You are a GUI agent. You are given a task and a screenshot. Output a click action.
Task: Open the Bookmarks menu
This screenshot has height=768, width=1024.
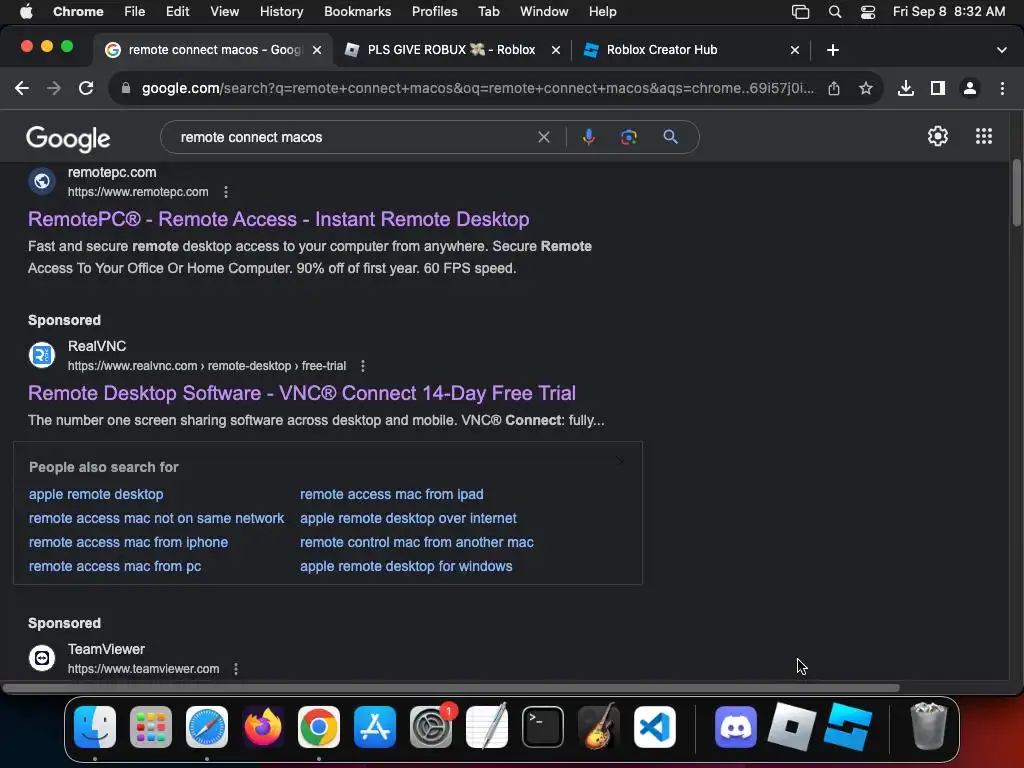click(357, 12)
